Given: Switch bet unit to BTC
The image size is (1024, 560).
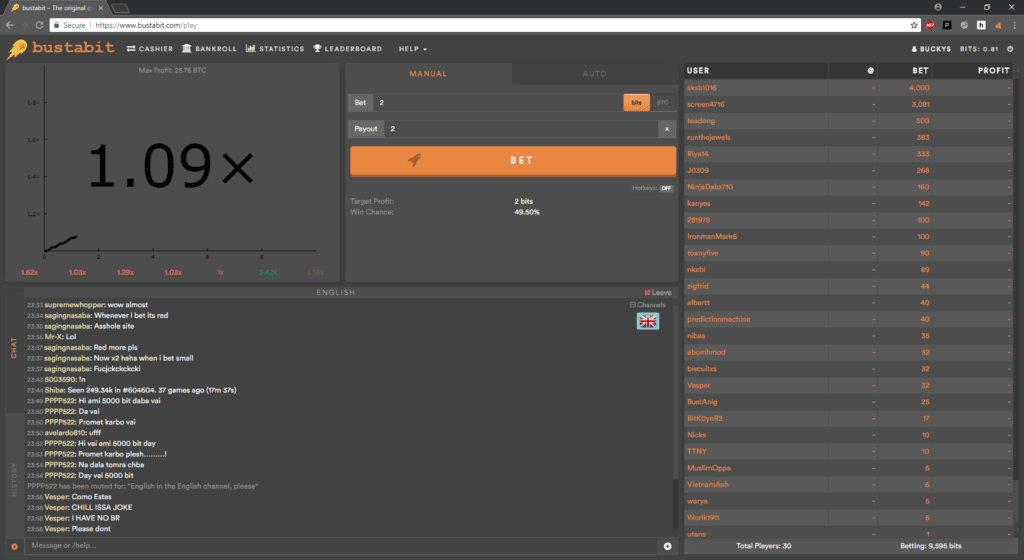Looking at the screenshot, I should [x=662, y=102].
